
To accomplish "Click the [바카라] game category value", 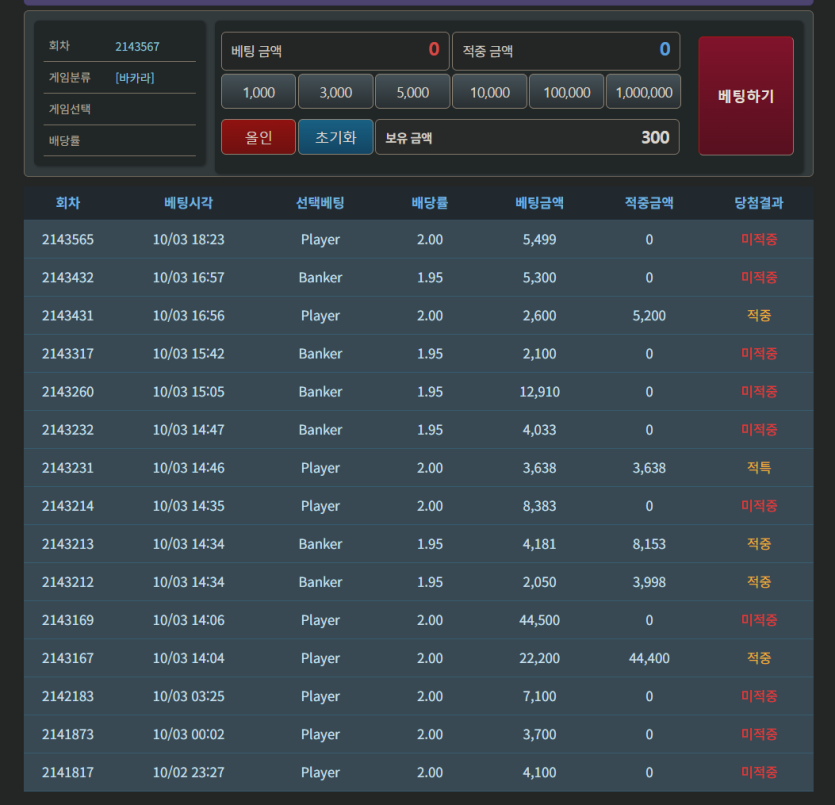I will coord(135,78).
